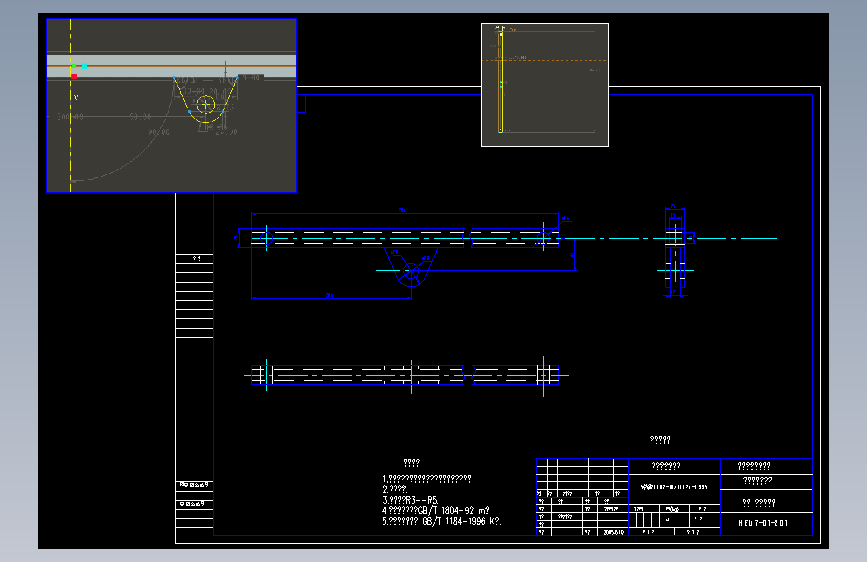867x562 pixels.
Task: Click the drawing number HEU 7-01-201
Action: pos(762,523)
